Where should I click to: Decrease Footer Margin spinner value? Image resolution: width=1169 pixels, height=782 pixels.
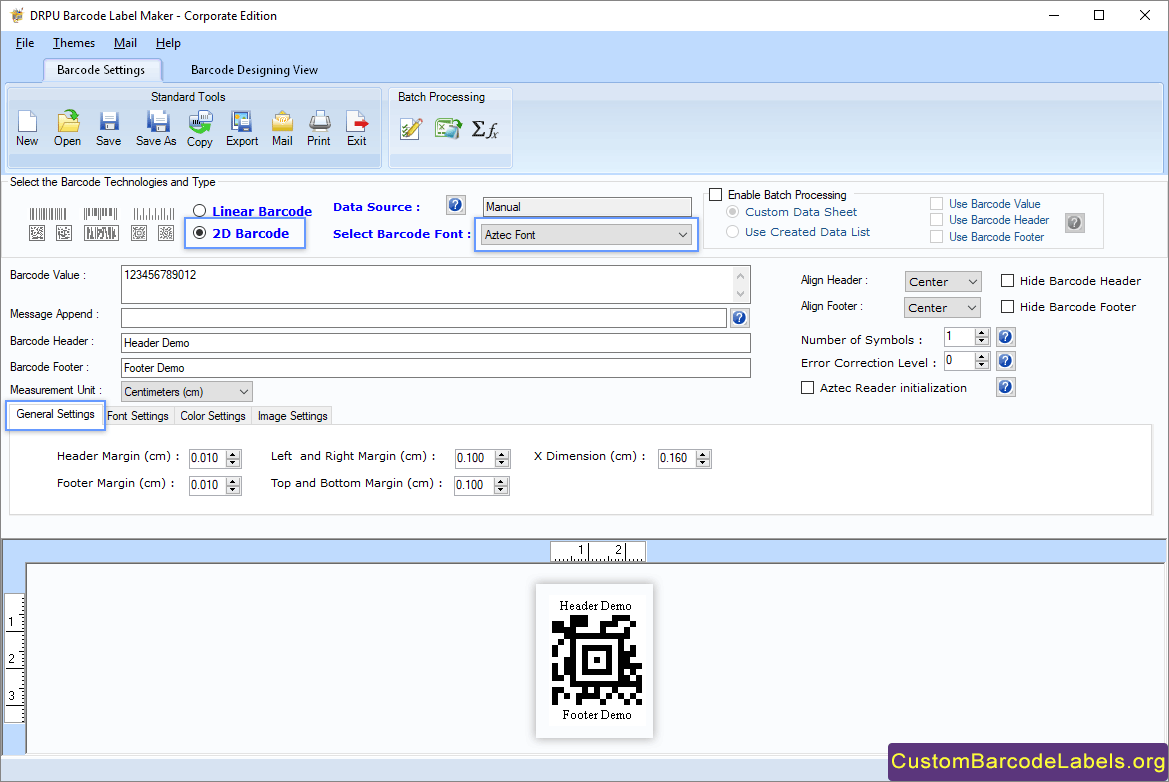(233, 490)
